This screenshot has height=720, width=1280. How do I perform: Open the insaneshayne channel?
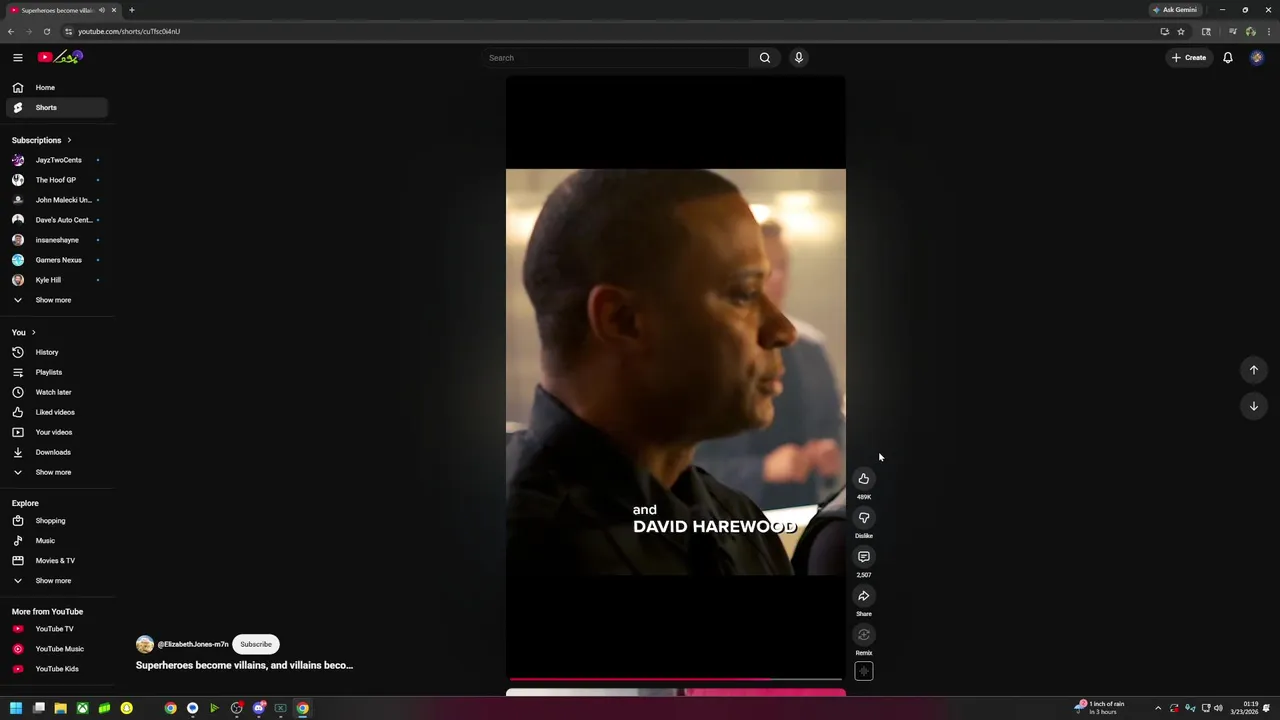(56, 240)
